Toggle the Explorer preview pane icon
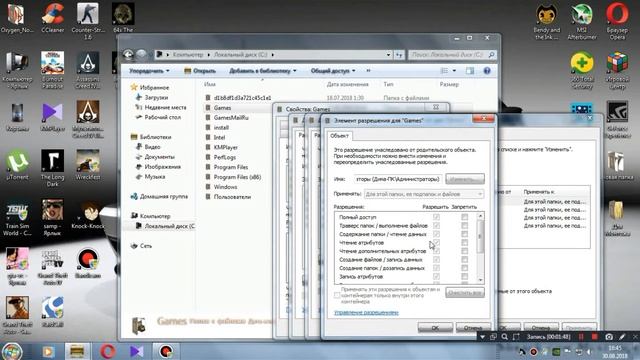Screen dimensions: 640x360 470,71
